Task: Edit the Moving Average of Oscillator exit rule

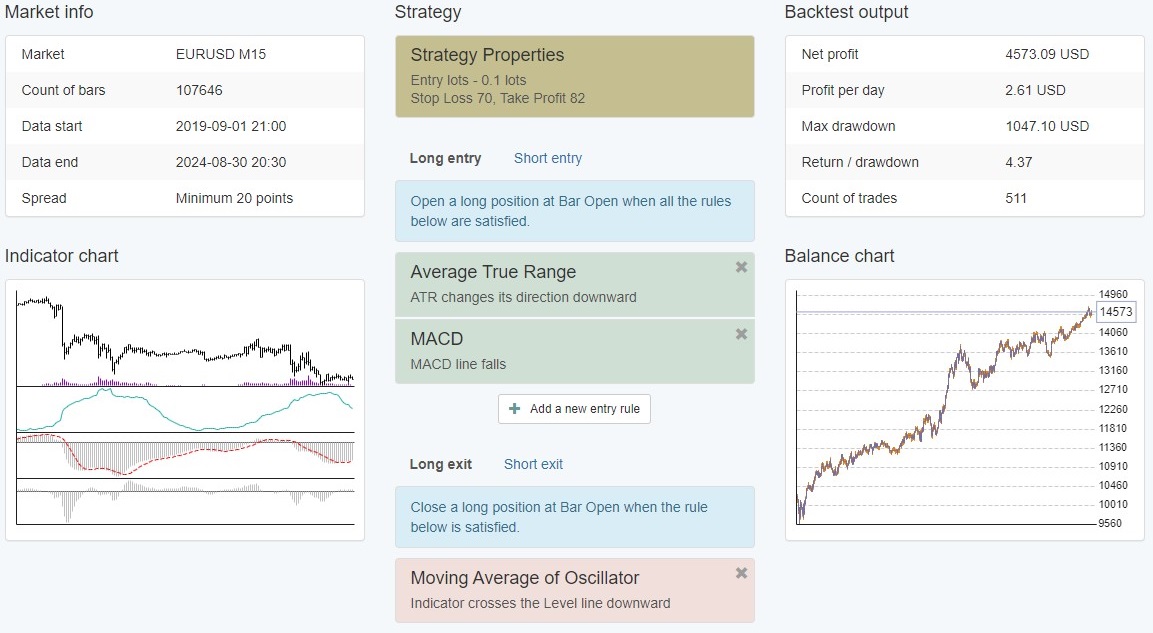Action: click(560, 590)
